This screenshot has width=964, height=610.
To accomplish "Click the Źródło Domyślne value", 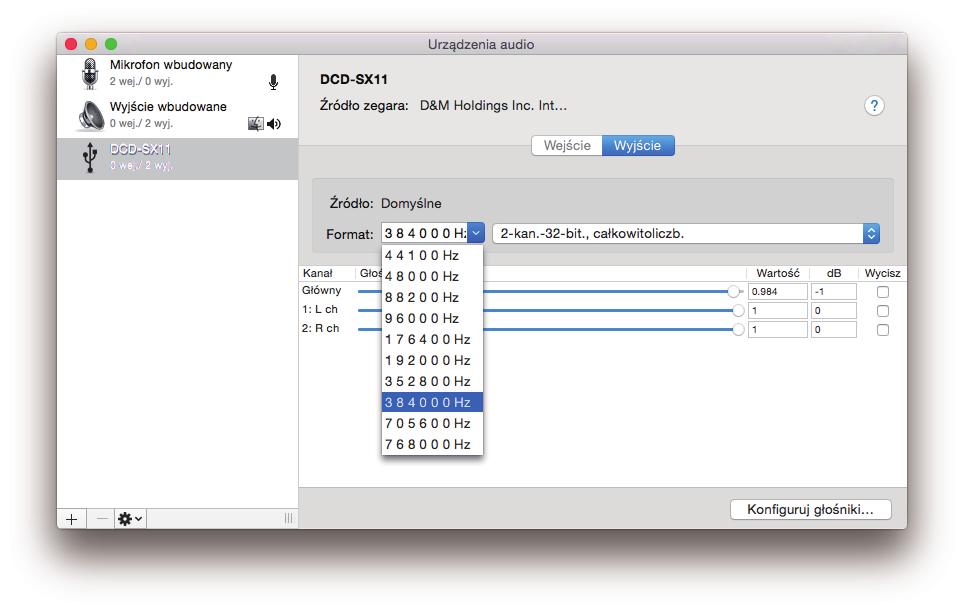I will pos(411,204).
